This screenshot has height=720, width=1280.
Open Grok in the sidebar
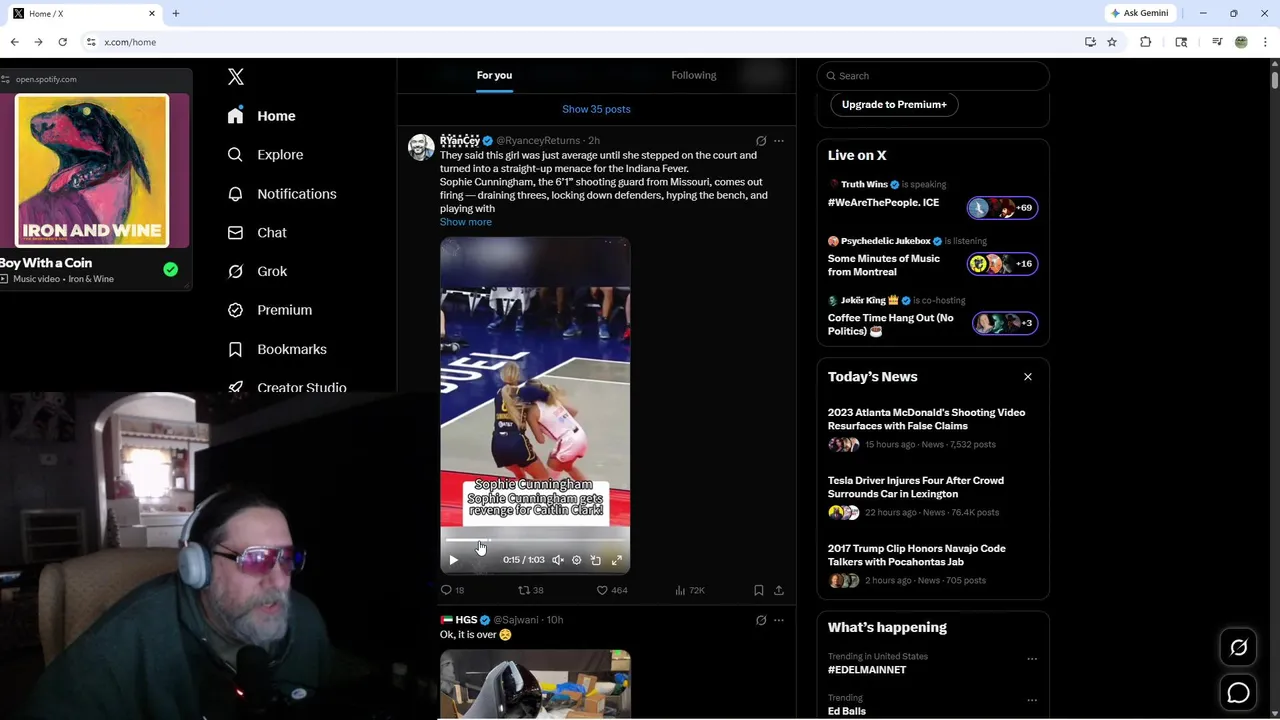[x=257, y=272]
